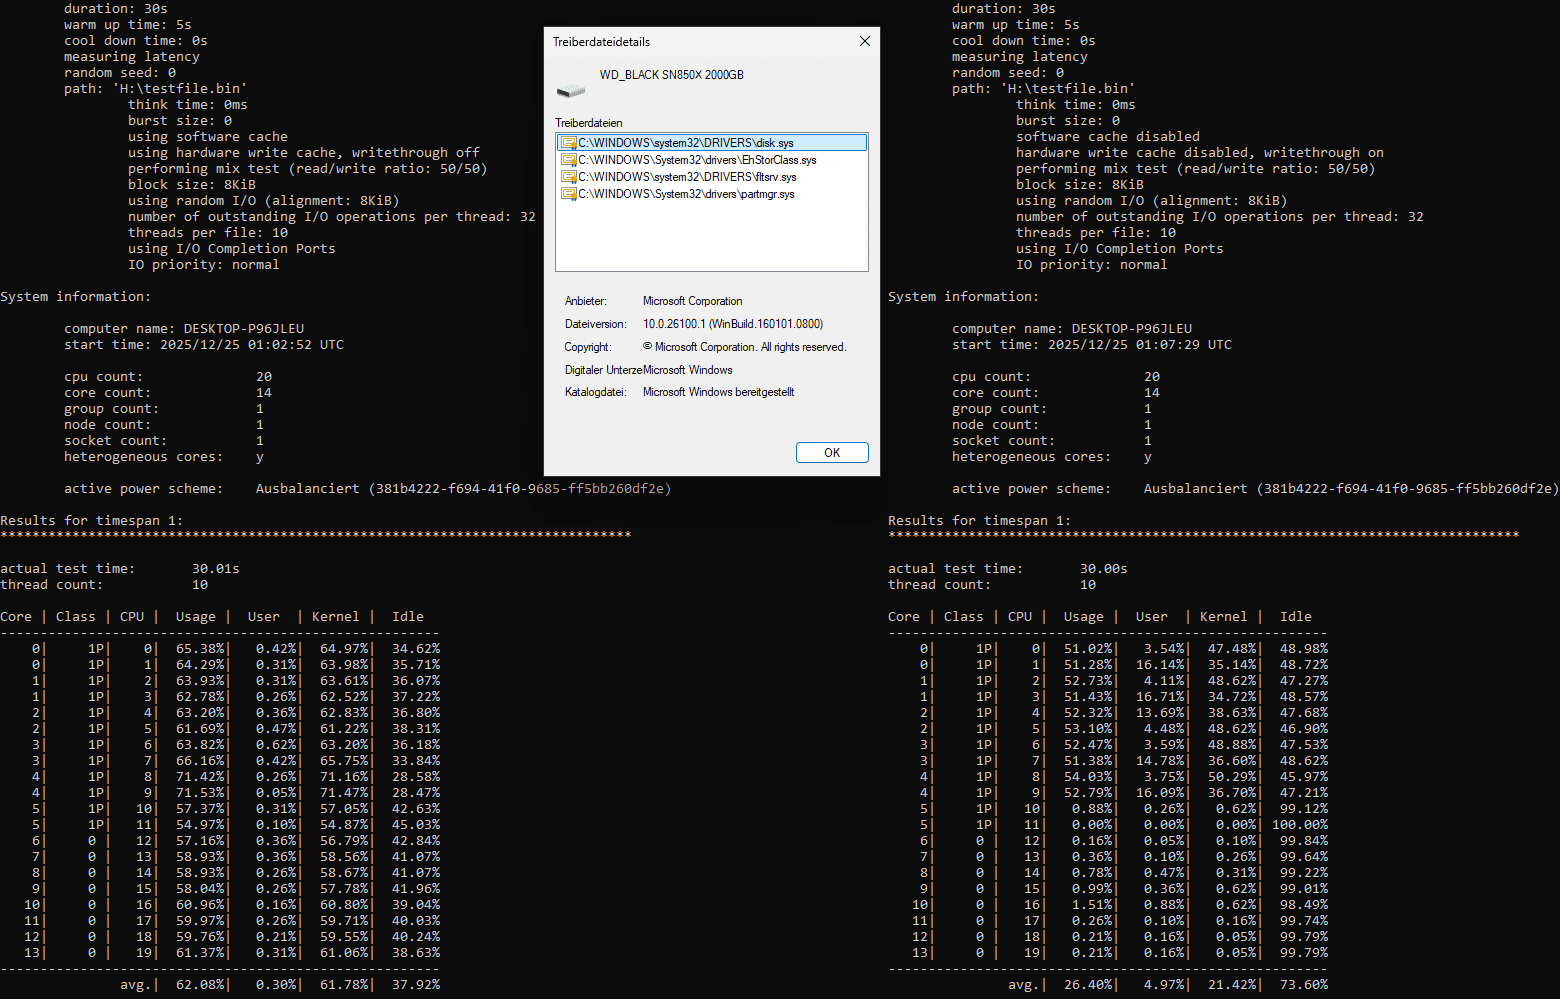Click the fltsrv.sys file icon

(x=568, y=177)
